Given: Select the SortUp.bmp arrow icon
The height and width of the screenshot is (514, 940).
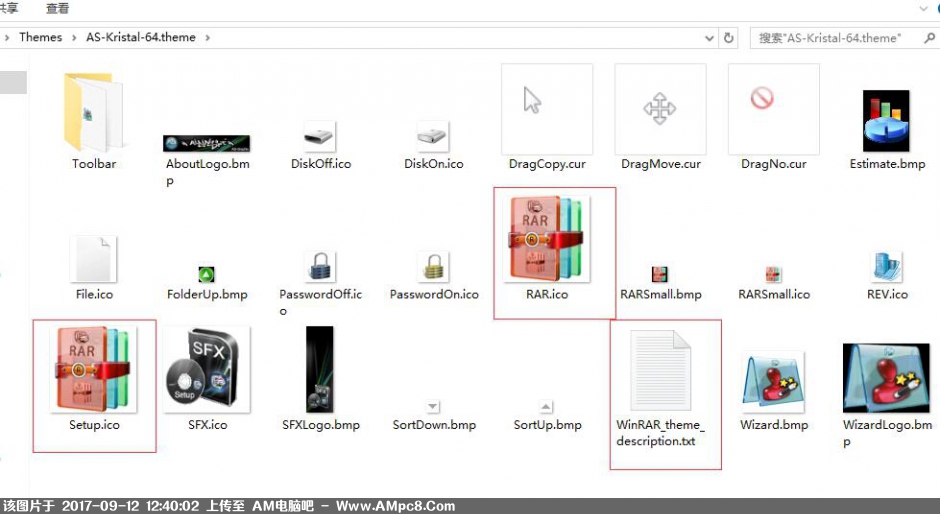Looking at the screenshot, I should click(546, 407).
